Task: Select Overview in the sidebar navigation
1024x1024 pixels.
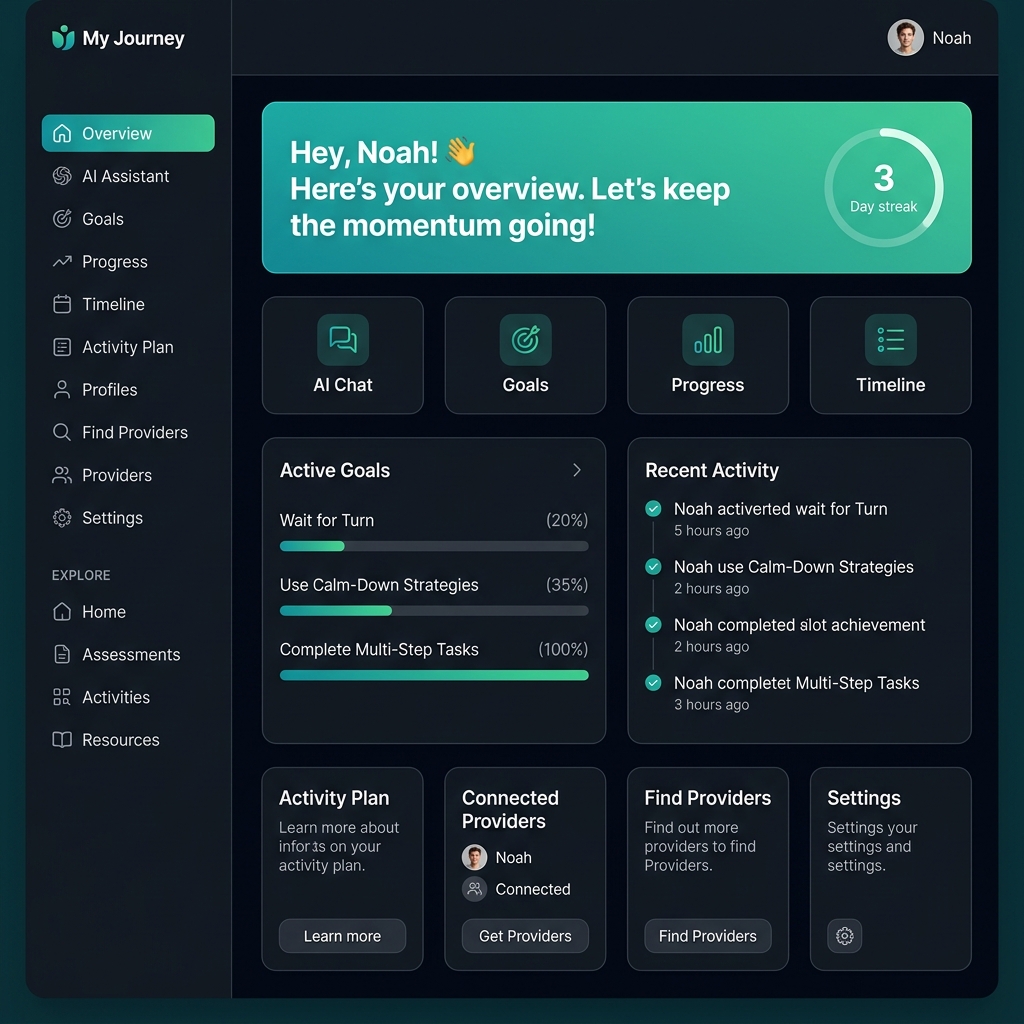Action: [x=127, y=132]
